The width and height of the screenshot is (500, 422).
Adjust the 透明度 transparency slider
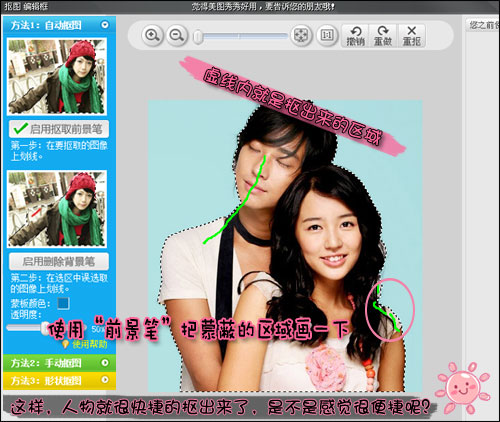45,328
